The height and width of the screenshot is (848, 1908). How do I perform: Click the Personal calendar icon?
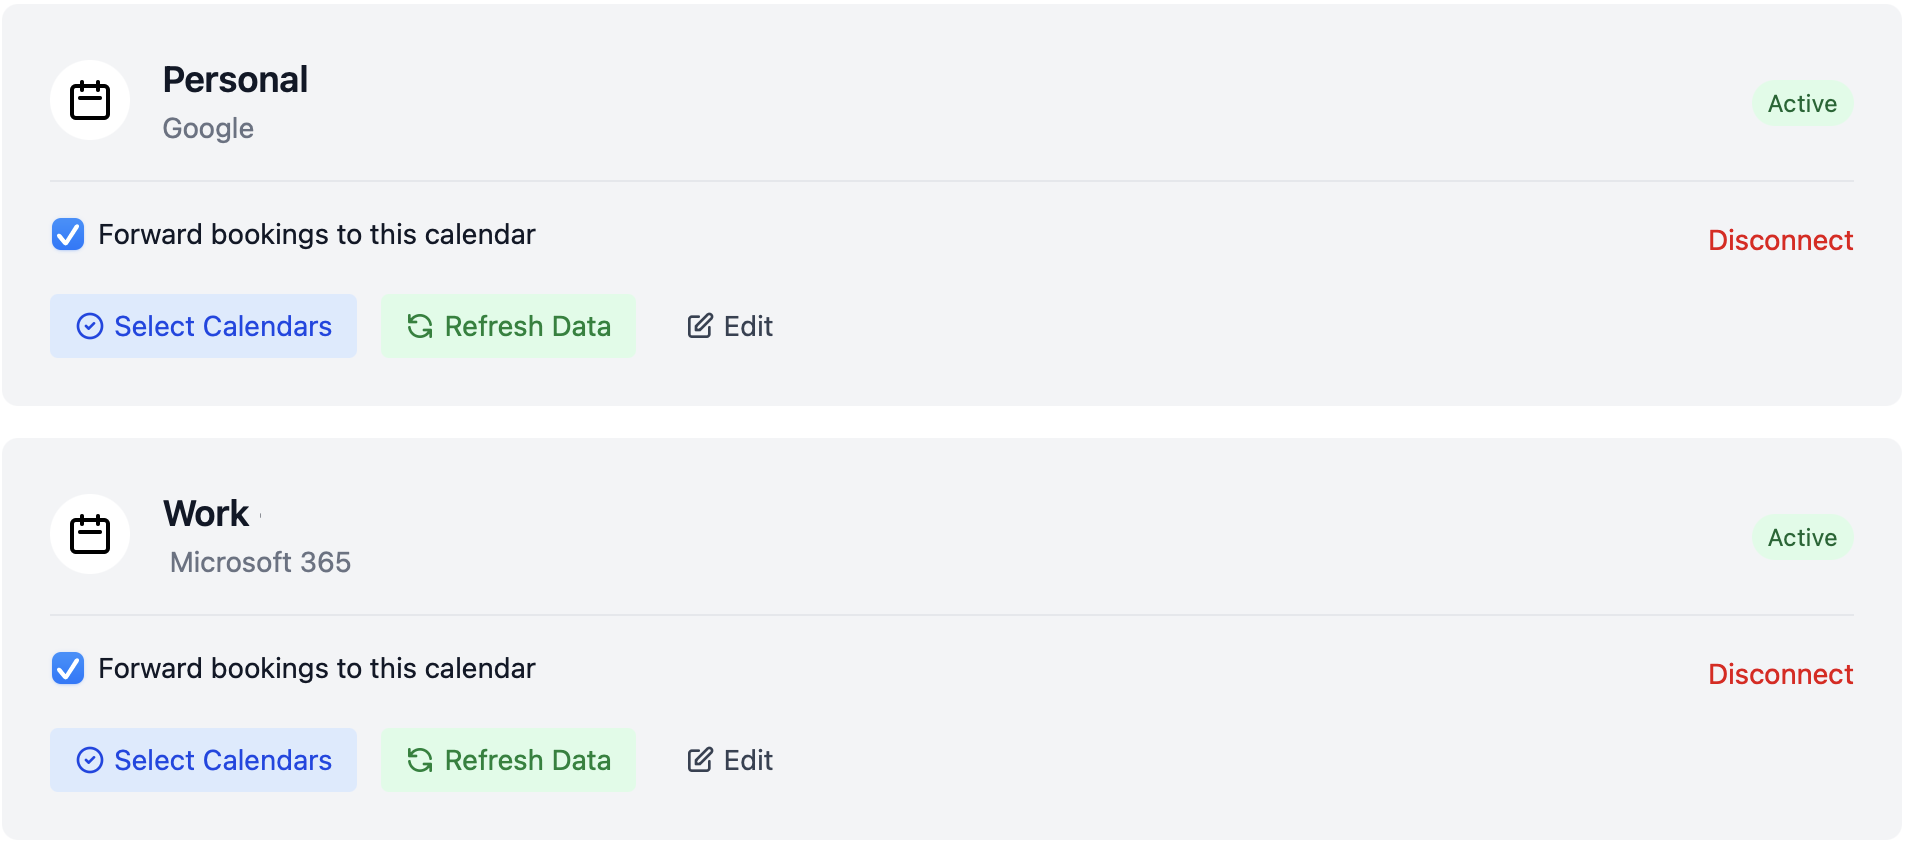click(x=90, y=100)
